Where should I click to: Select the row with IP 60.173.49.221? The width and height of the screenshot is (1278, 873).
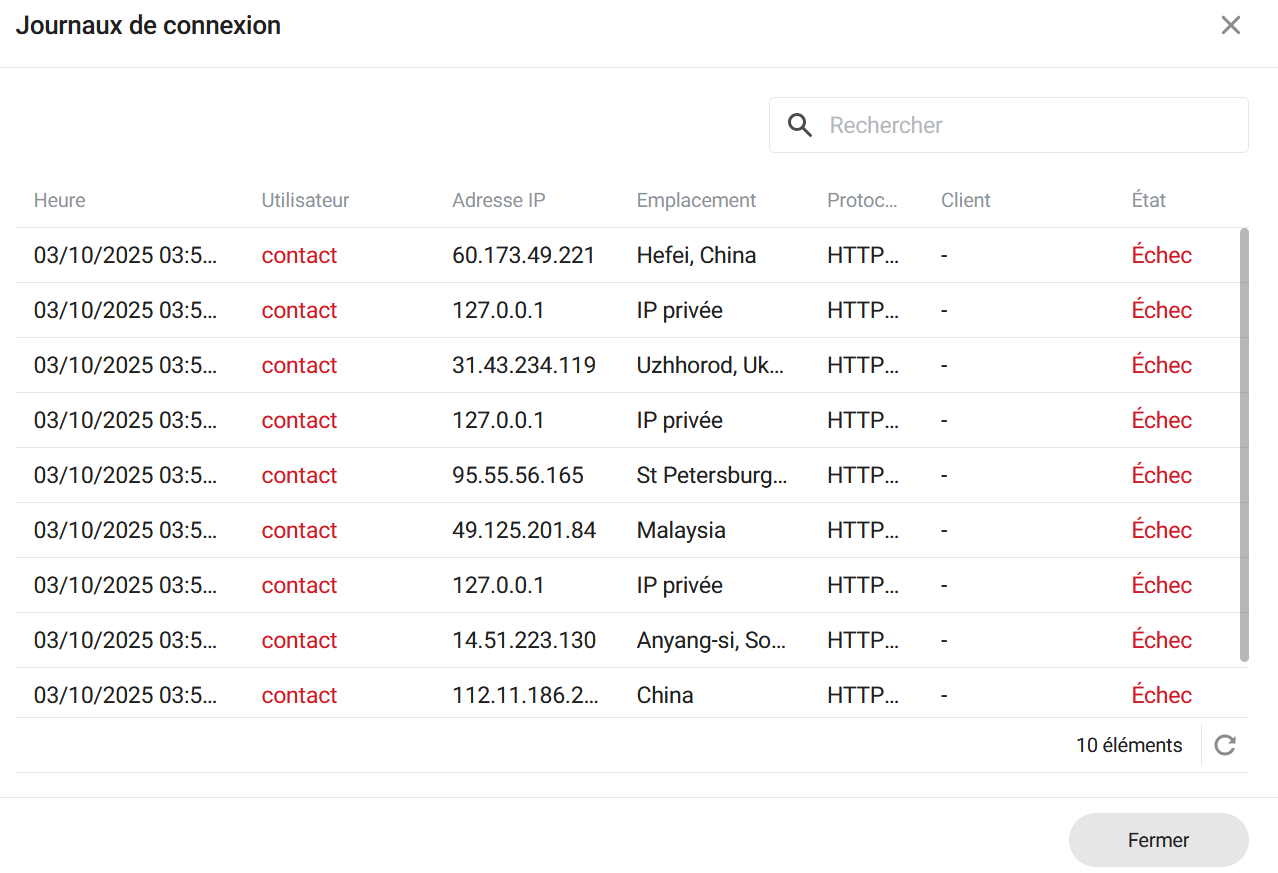523,255
